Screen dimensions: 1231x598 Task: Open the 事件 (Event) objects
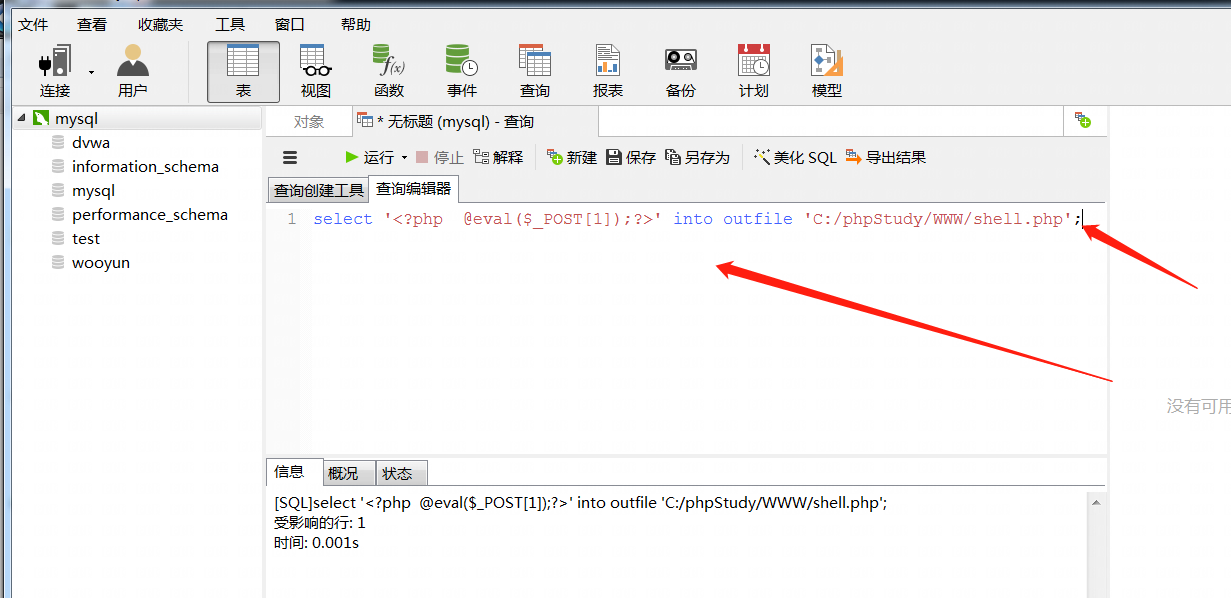pos(462,71)
